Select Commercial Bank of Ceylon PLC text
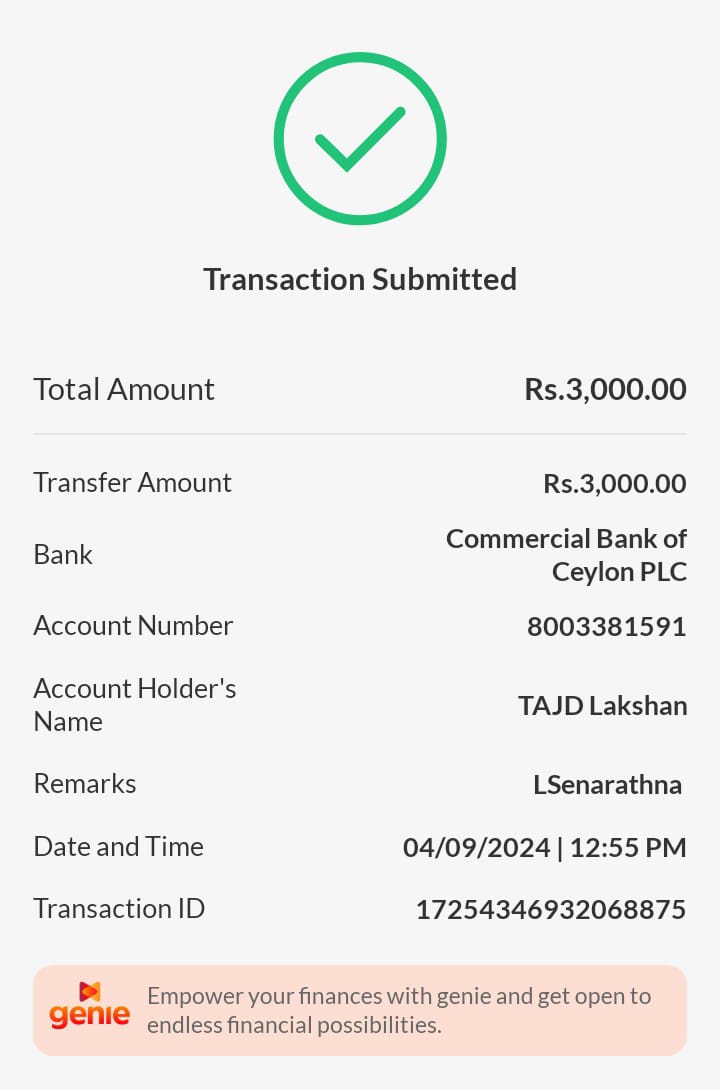720x1090 pixels. [x=566, y=555]
